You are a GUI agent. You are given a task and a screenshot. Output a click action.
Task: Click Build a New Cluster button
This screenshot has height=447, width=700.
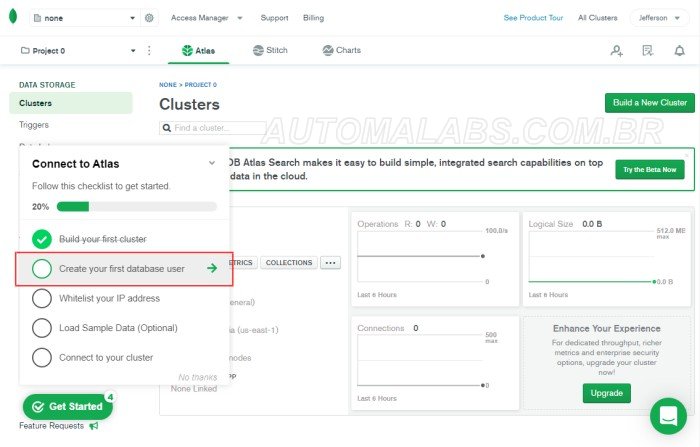click(650, 103)
